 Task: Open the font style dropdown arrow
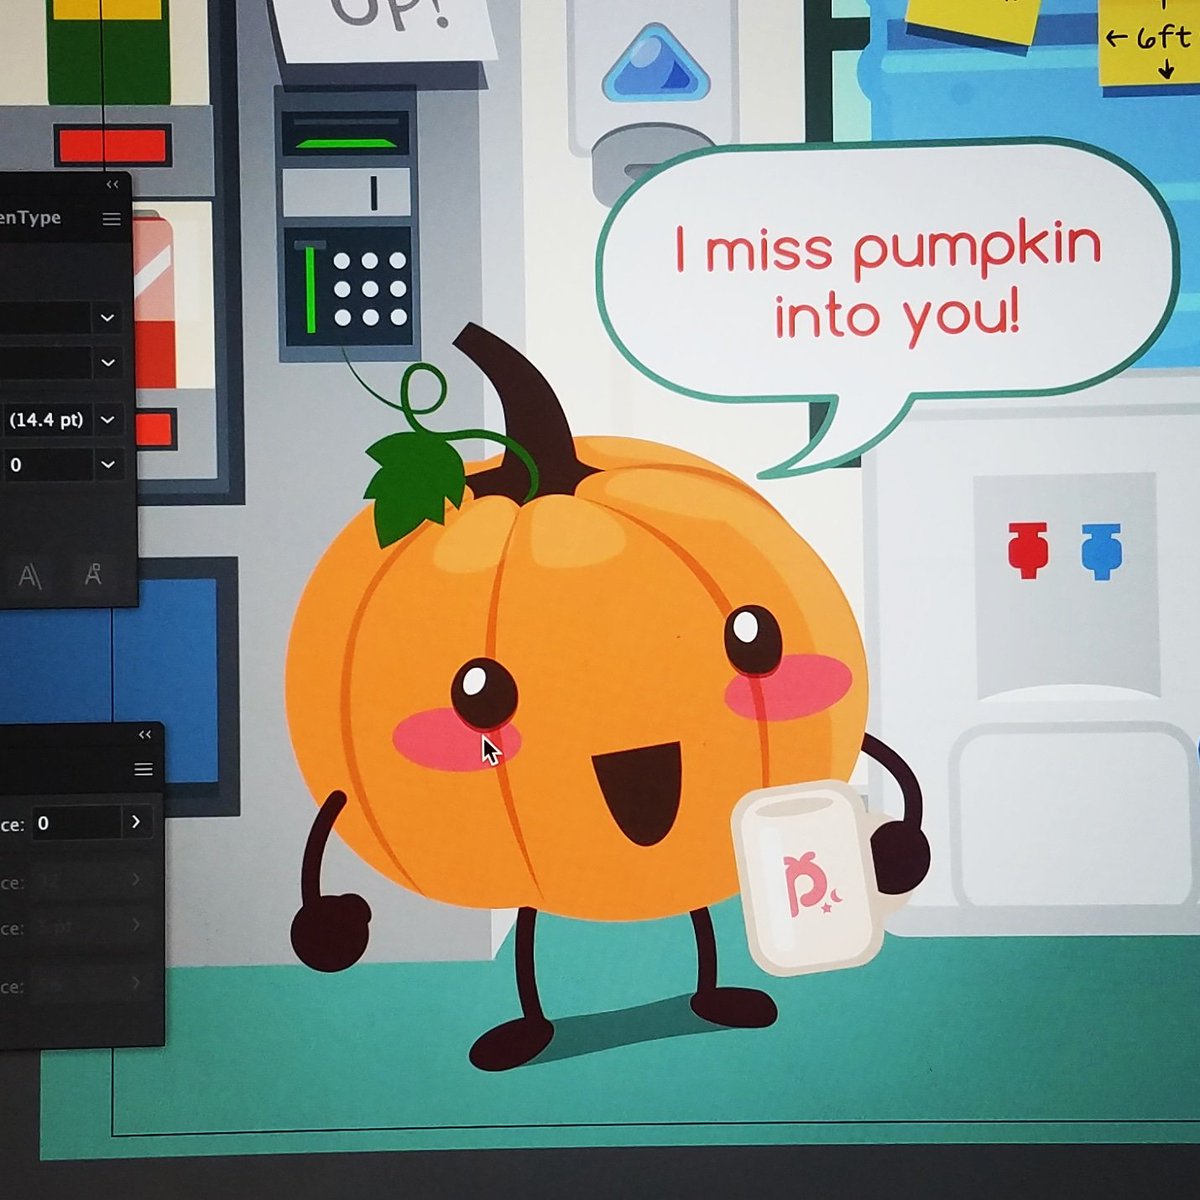click(x=107, y=362)
